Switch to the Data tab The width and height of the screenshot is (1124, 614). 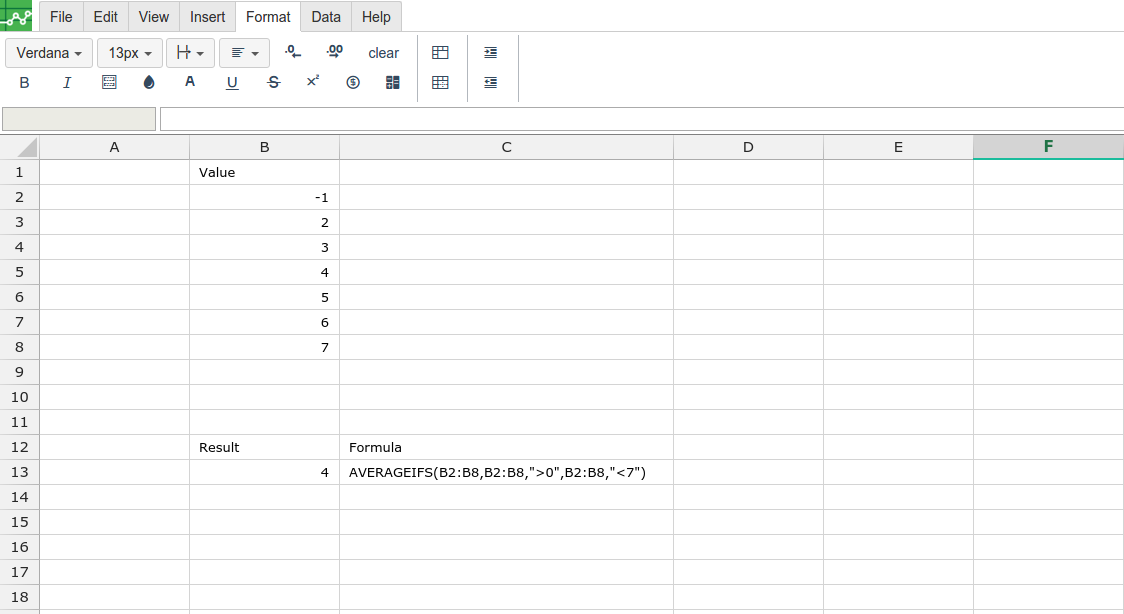coord(326,17)
